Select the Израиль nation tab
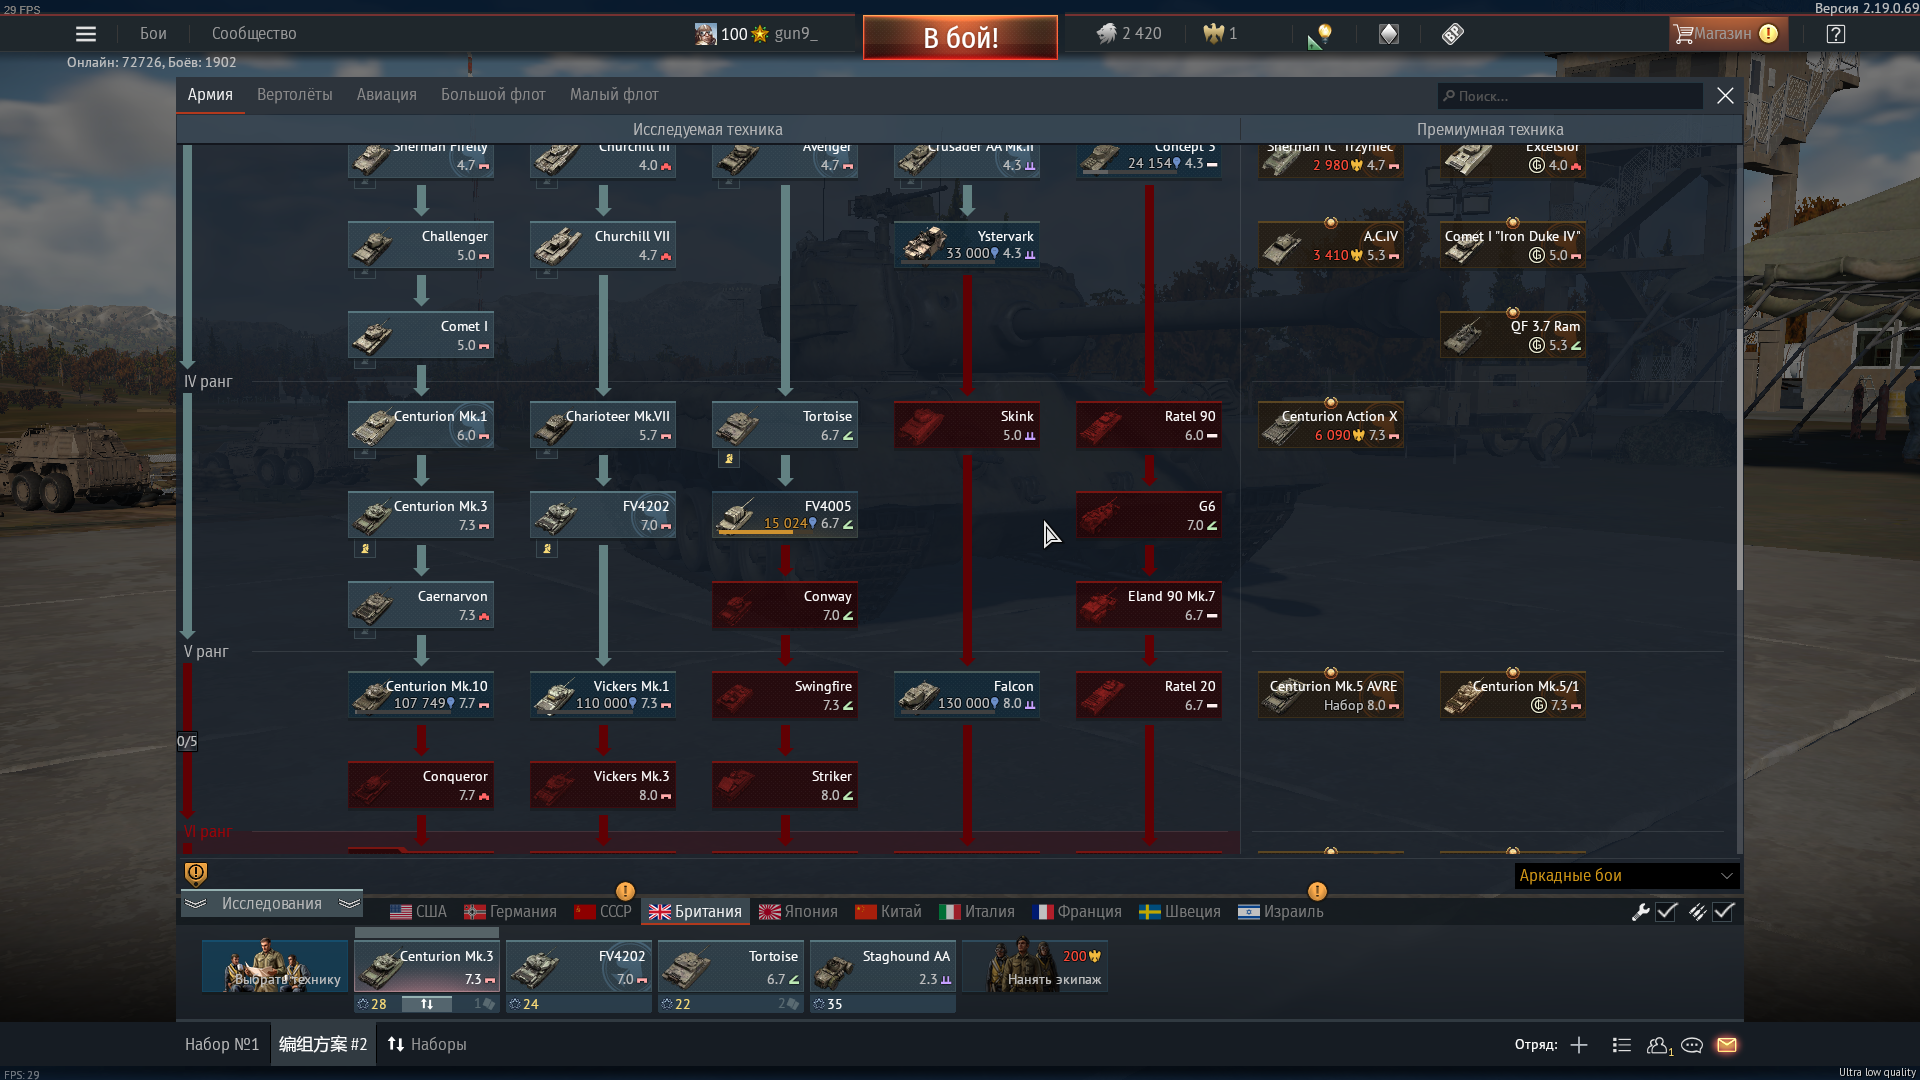1920x1080 pixels. pos(1281,912)
